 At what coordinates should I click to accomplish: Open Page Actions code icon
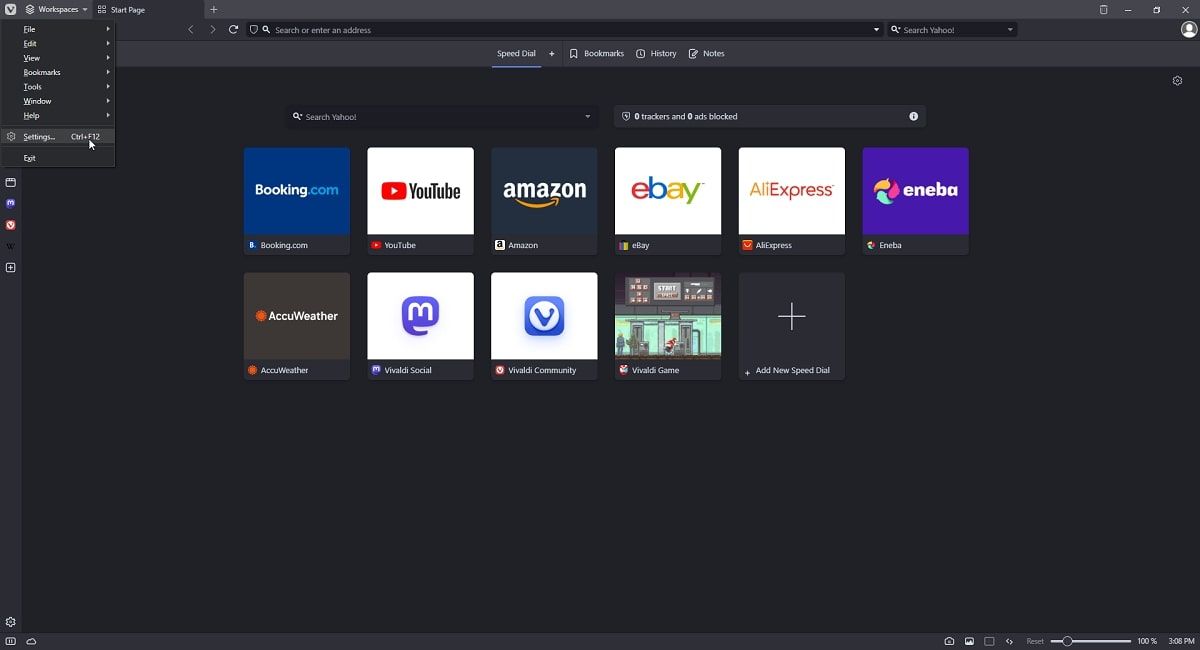(1009, 641)
